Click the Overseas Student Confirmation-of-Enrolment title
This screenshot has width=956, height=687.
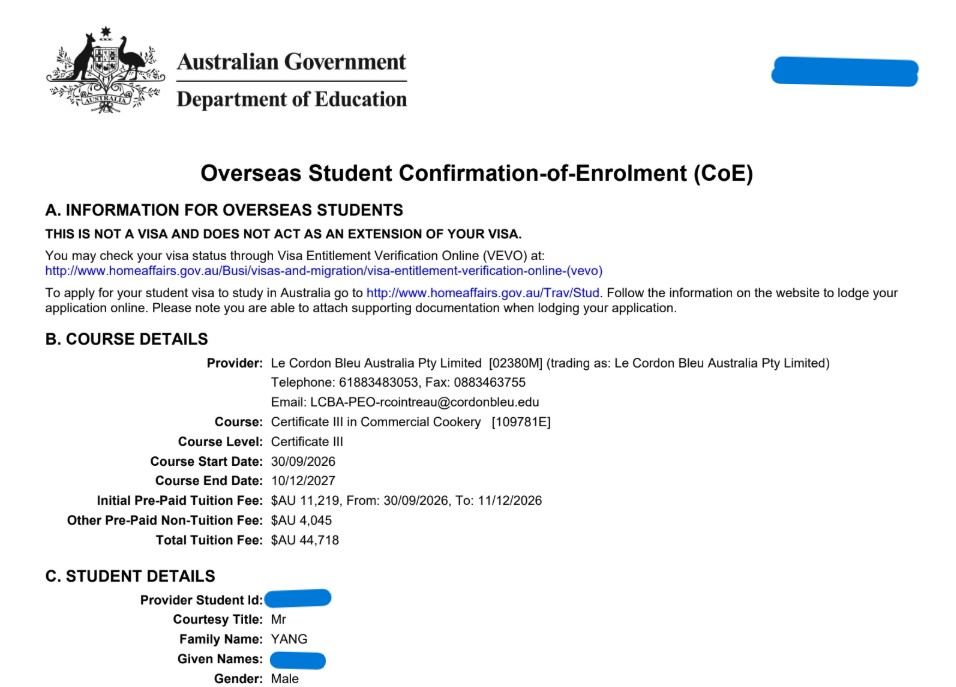pyautogui.click(x=477, y=173)
